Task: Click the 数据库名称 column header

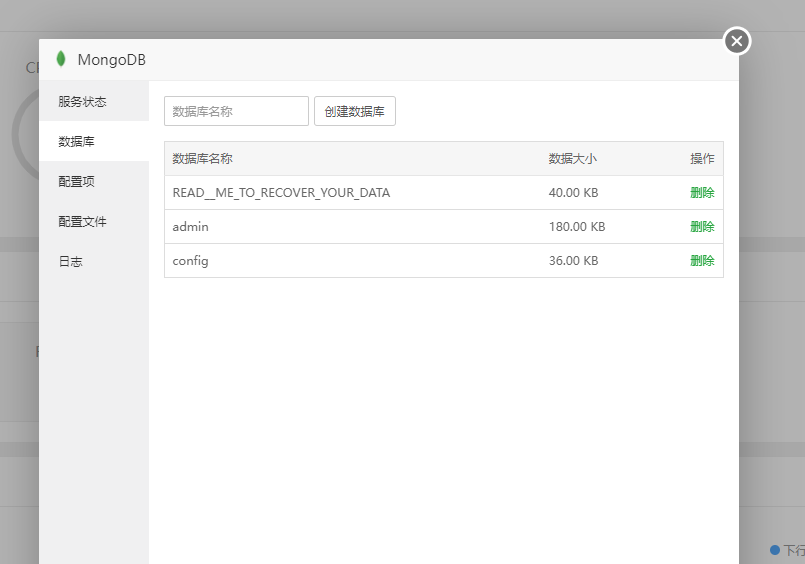Action: click(202, 159)
